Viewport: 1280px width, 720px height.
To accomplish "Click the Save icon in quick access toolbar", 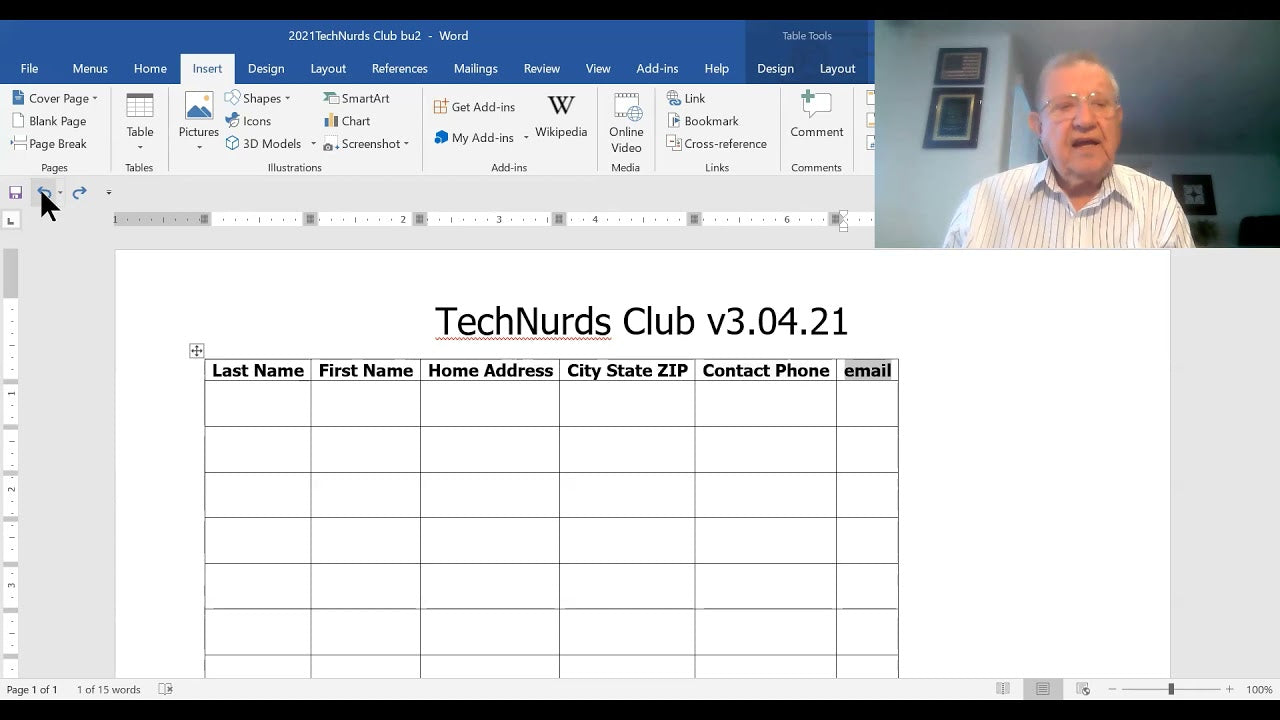I will (15, 192).
